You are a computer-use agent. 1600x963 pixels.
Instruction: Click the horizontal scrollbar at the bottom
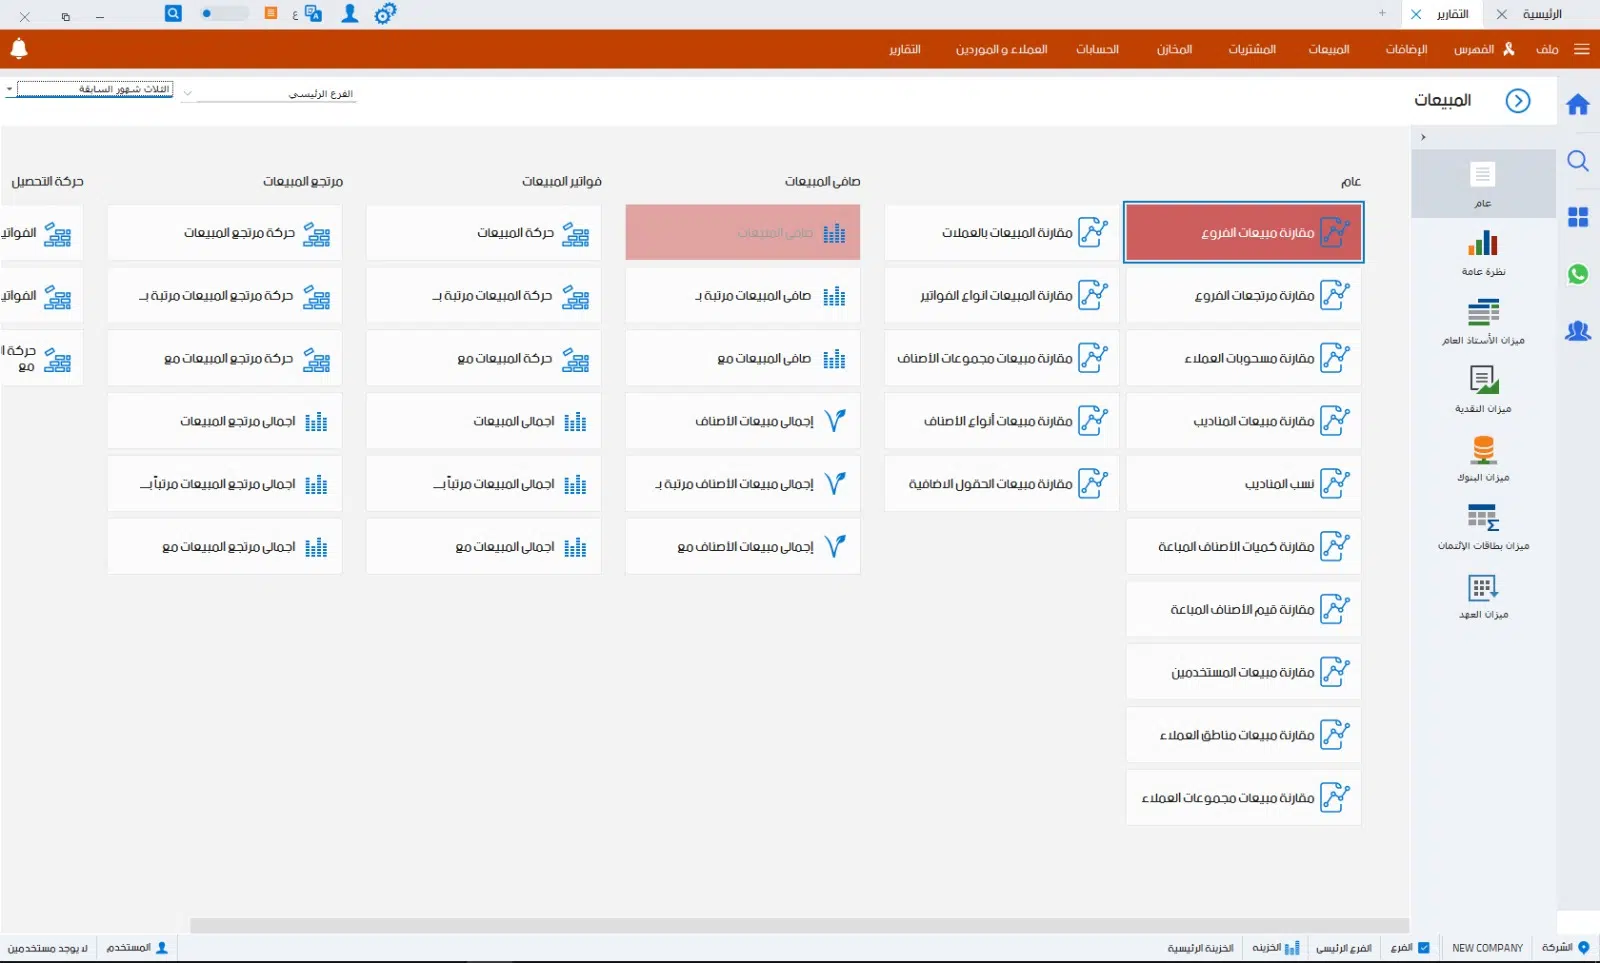[x=798, y=925]
